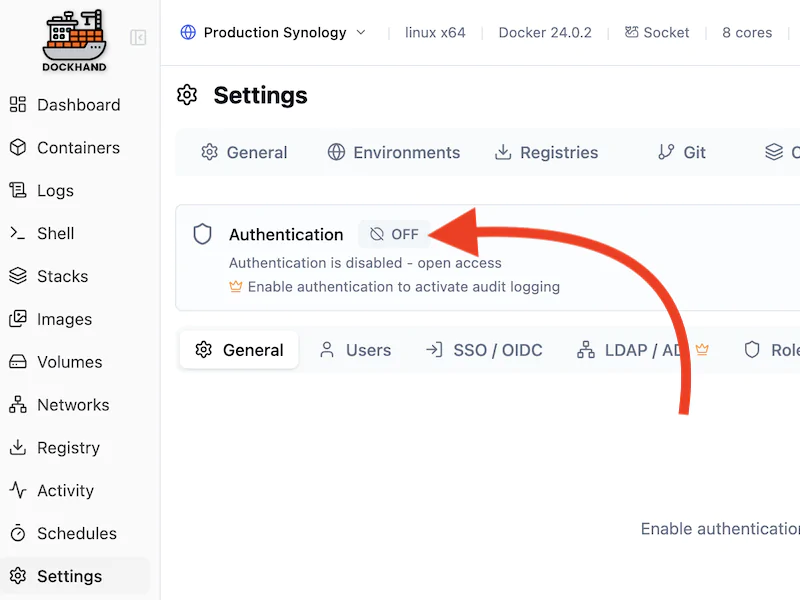Select the Git settings tab

click(681, 152)
